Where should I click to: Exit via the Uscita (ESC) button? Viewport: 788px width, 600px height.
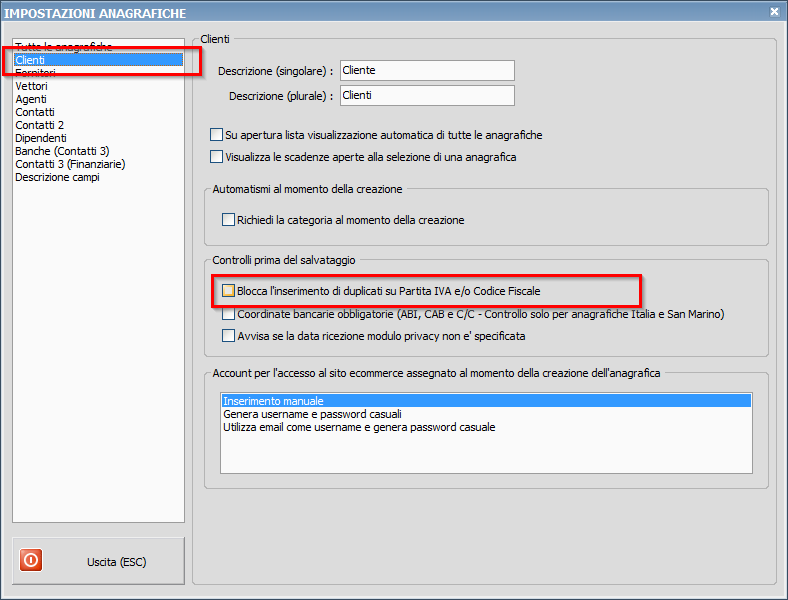[x=98, y=561]
